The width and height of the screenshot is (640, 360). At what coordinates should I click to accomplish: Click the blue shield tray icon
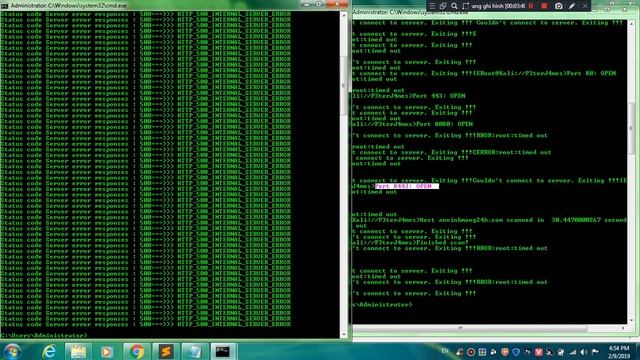516,352
